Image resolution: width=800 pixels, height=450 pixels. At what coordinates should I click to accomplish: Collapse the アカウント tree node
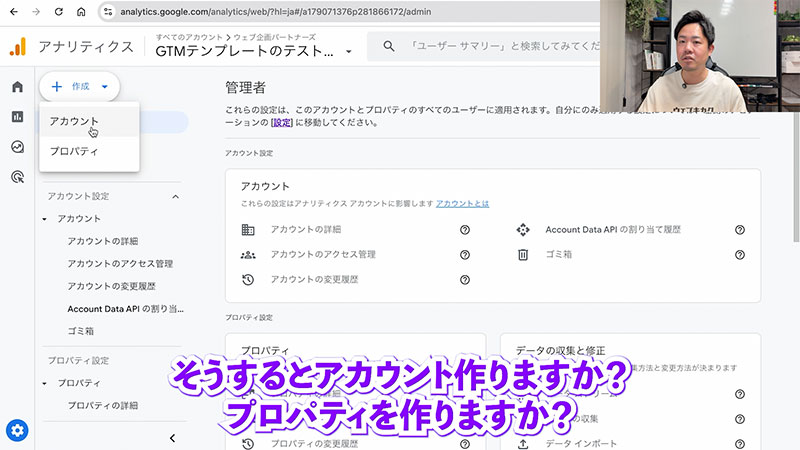(x=44, y=219)
